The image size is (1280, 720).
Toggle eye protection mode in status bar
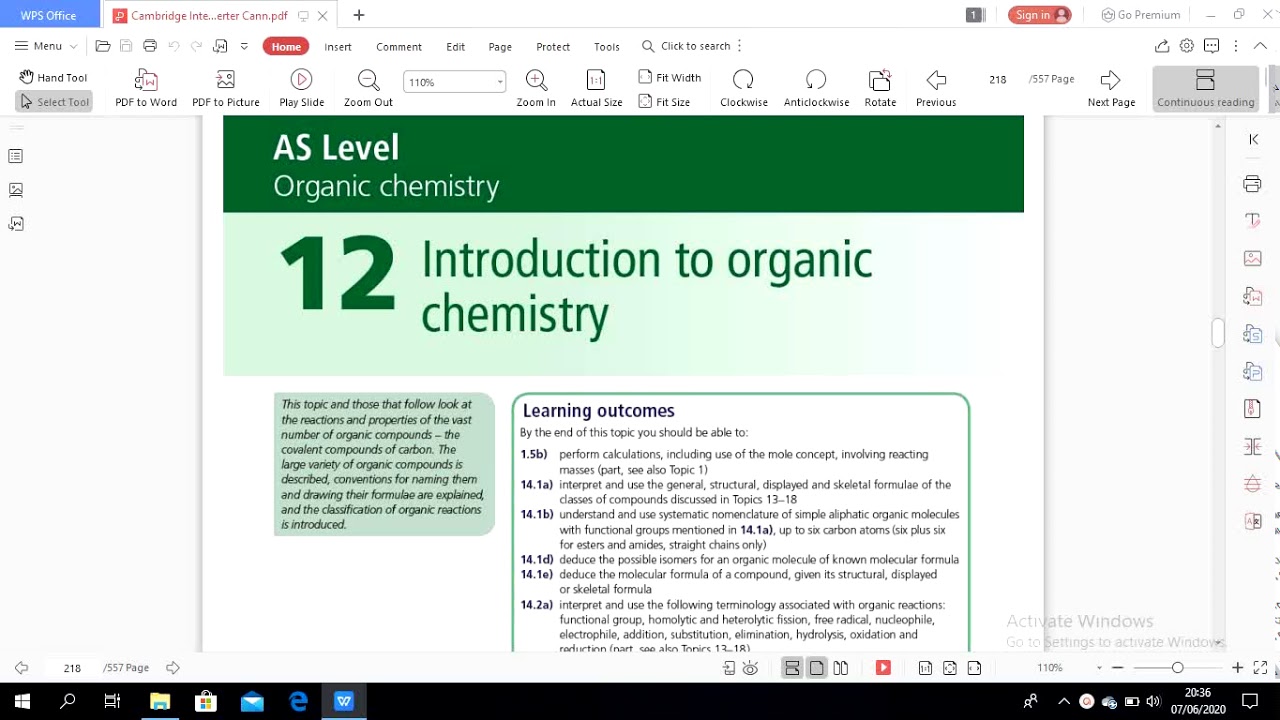751,668
